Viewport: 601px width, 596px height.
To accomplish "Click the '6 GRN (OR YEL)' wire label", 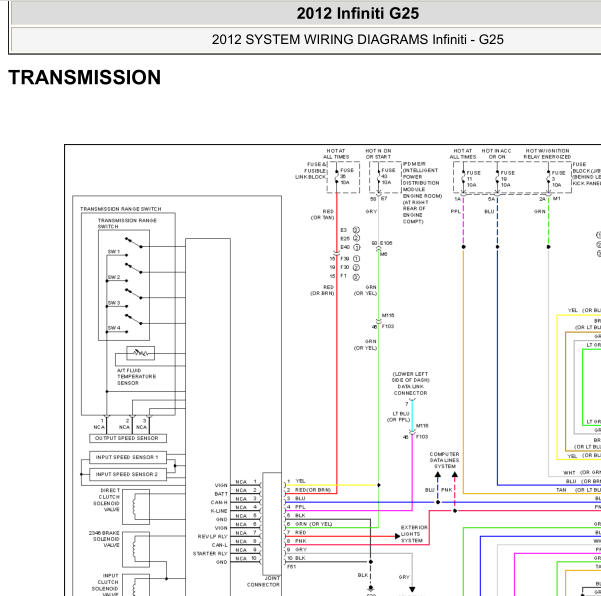I will (x=310, y=524).
